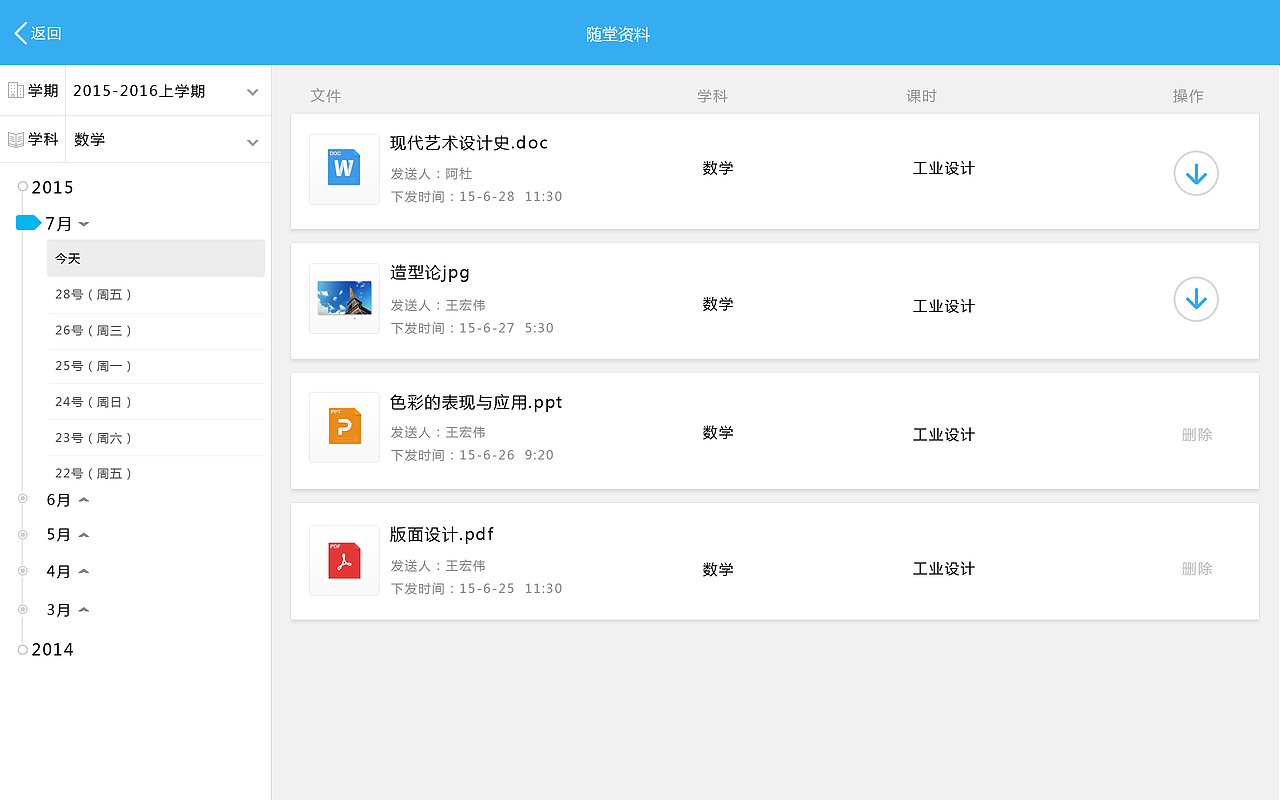Click the 6月 timeline dot

tap(22, 498)
